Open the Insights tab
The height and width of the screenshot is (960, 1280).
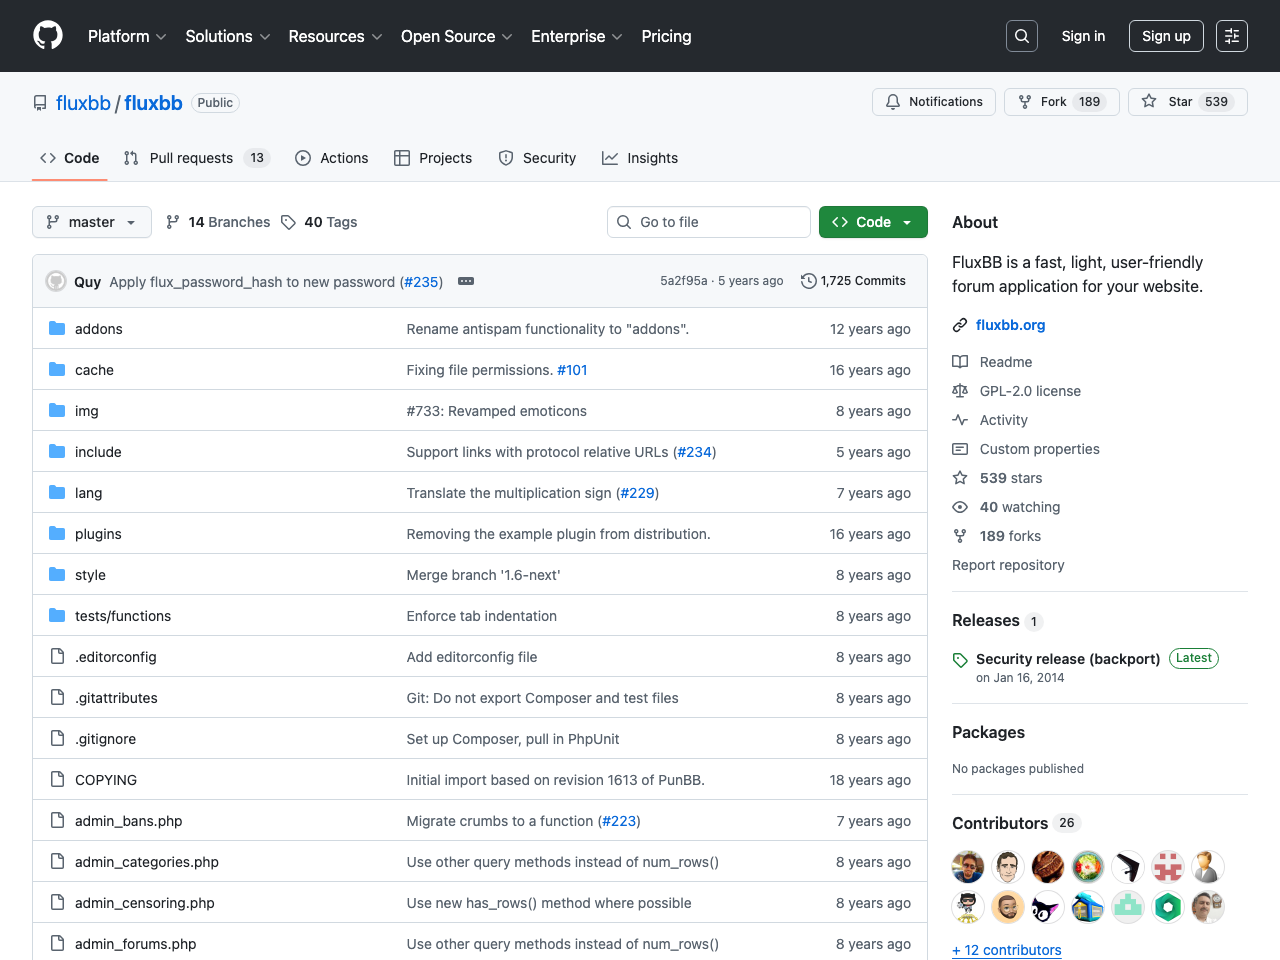click(x=640, y=158)
